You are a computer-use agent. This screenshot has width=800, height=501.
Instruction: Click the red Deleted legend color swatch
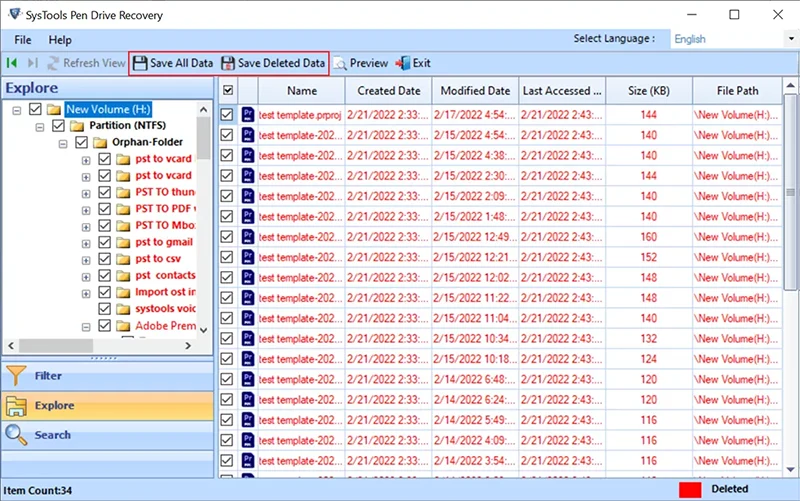(x=690, y=489)
